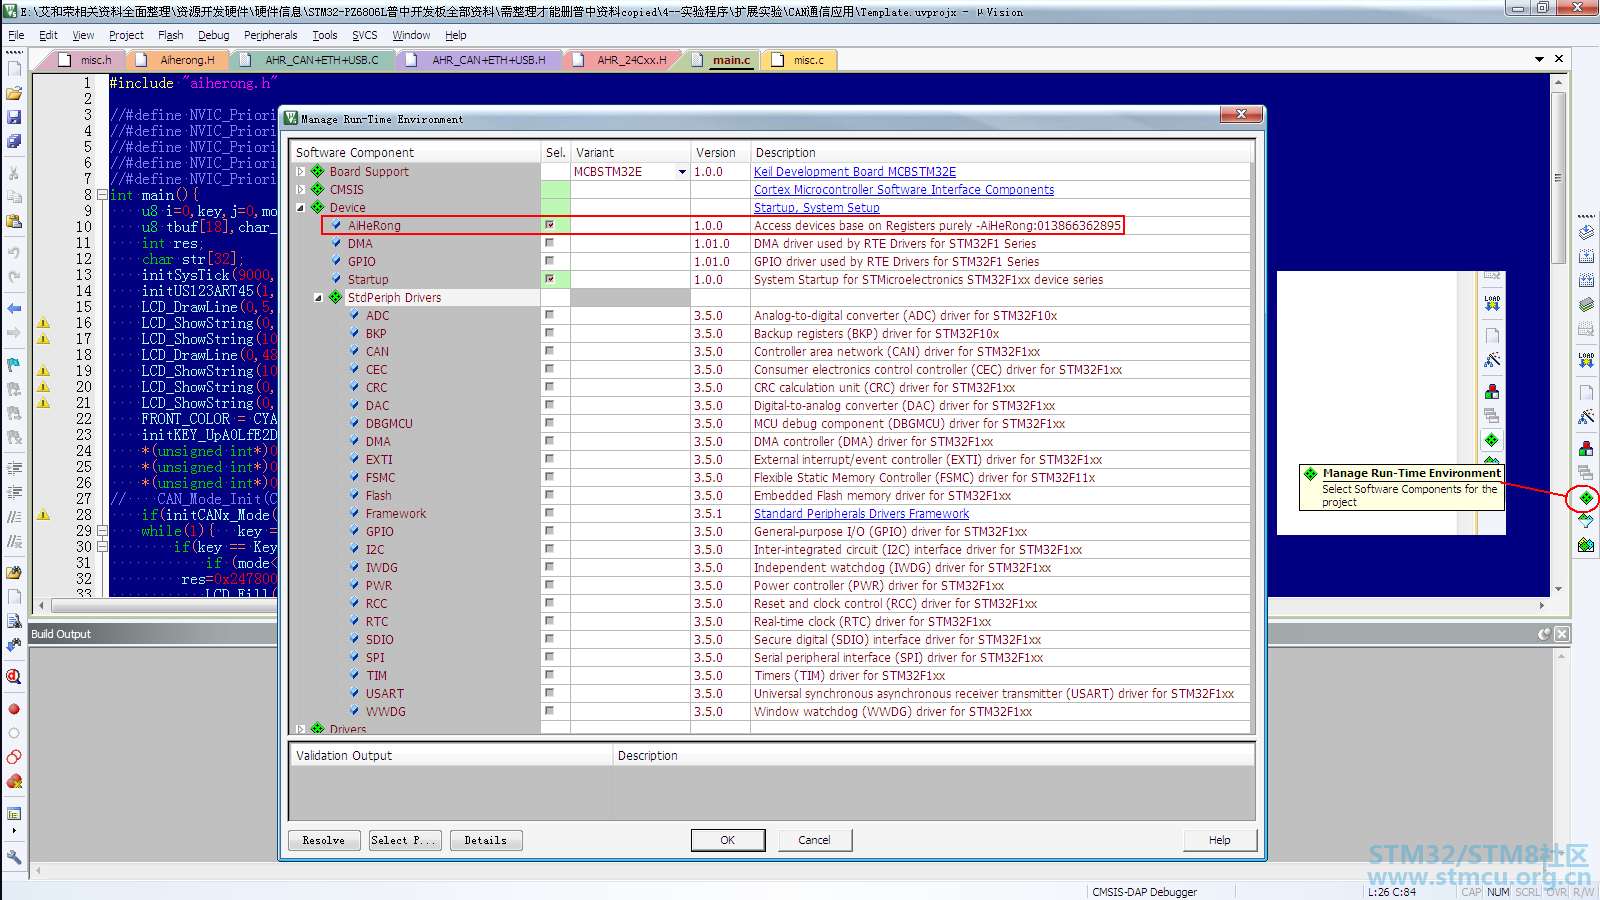Click the Help button in the dialog
Image resolution: width=1600 pixels, height=900 pixels.
1219,840
